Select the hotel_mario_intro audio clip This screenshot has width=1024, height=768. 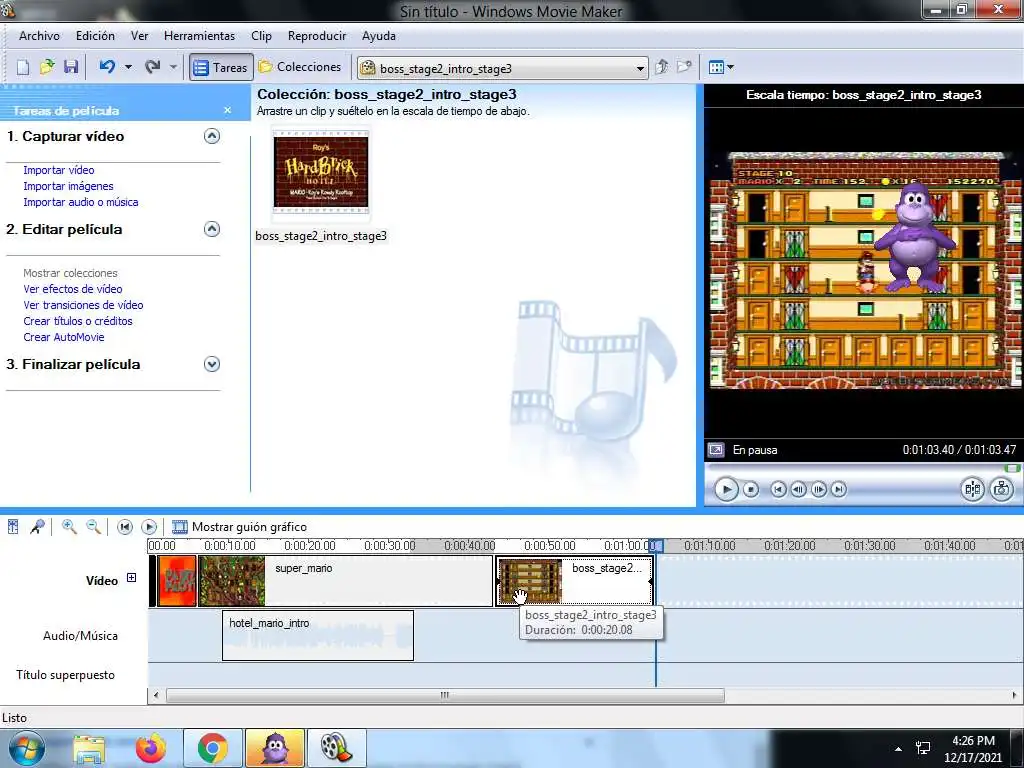pos(318,635)
